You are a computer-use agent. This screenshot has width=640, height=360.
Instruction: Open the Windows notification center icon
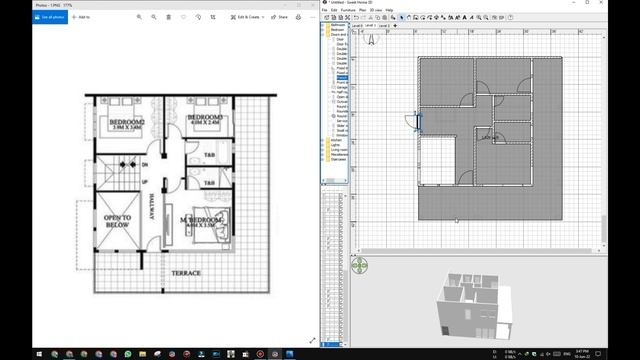[598, 354]
